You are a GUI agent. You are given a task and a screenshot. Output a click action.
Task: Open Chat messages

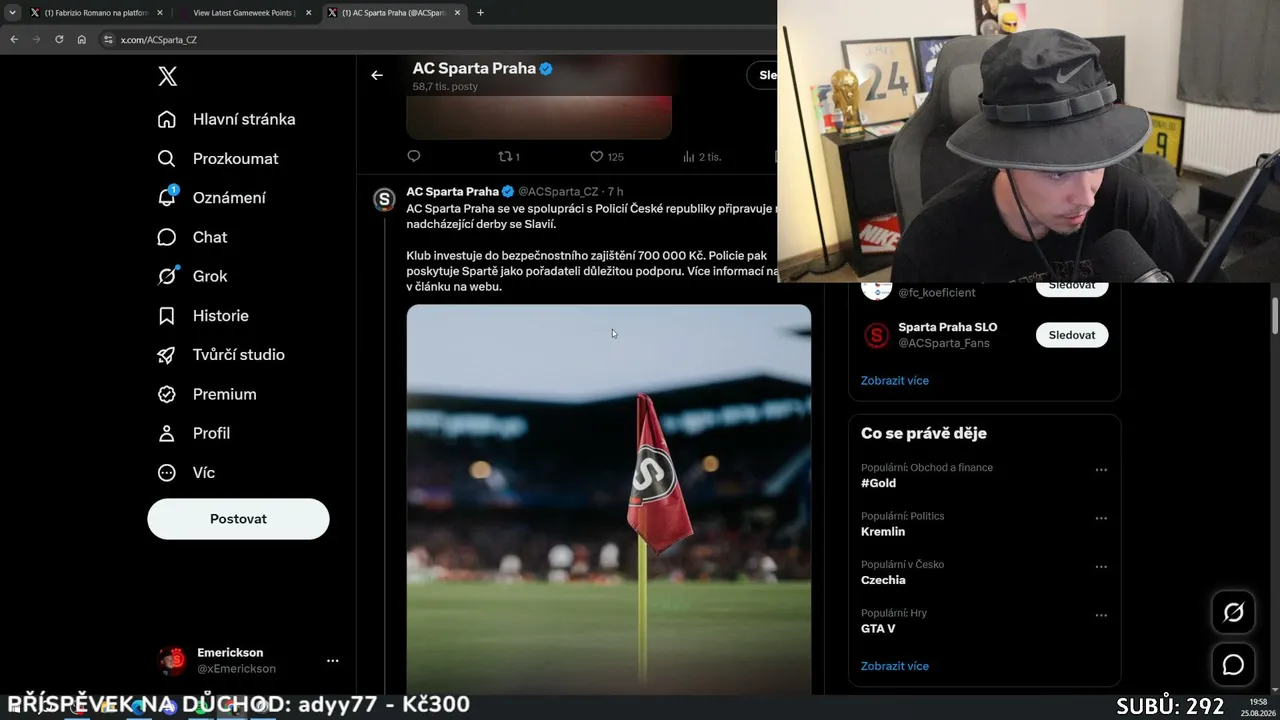192,237
